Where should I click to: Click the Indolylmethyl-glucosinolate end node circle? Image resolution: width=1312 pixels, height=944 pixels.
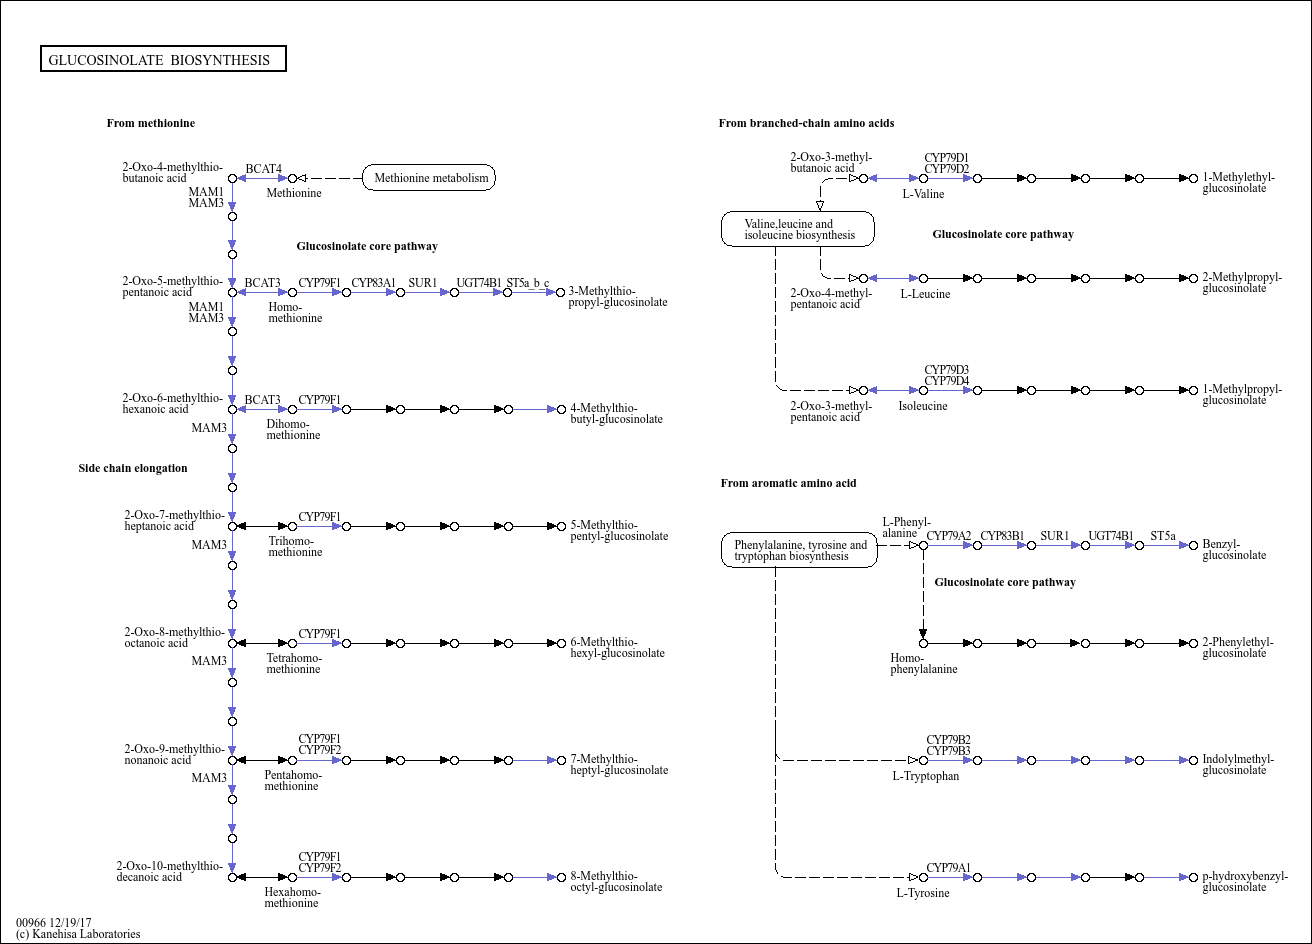point(1193,760)
